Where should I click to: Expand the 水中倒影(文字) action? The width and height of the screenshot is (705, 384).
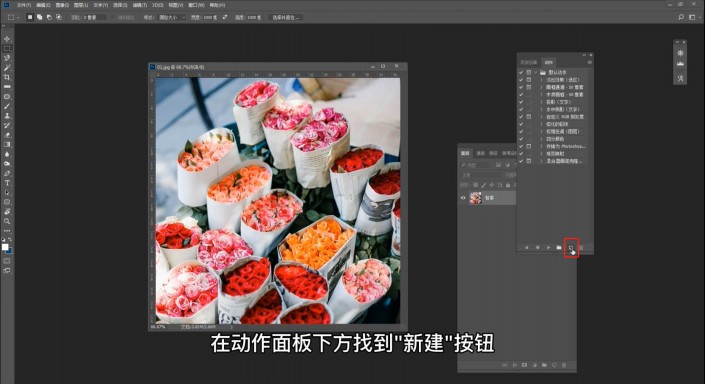(541, 109)
